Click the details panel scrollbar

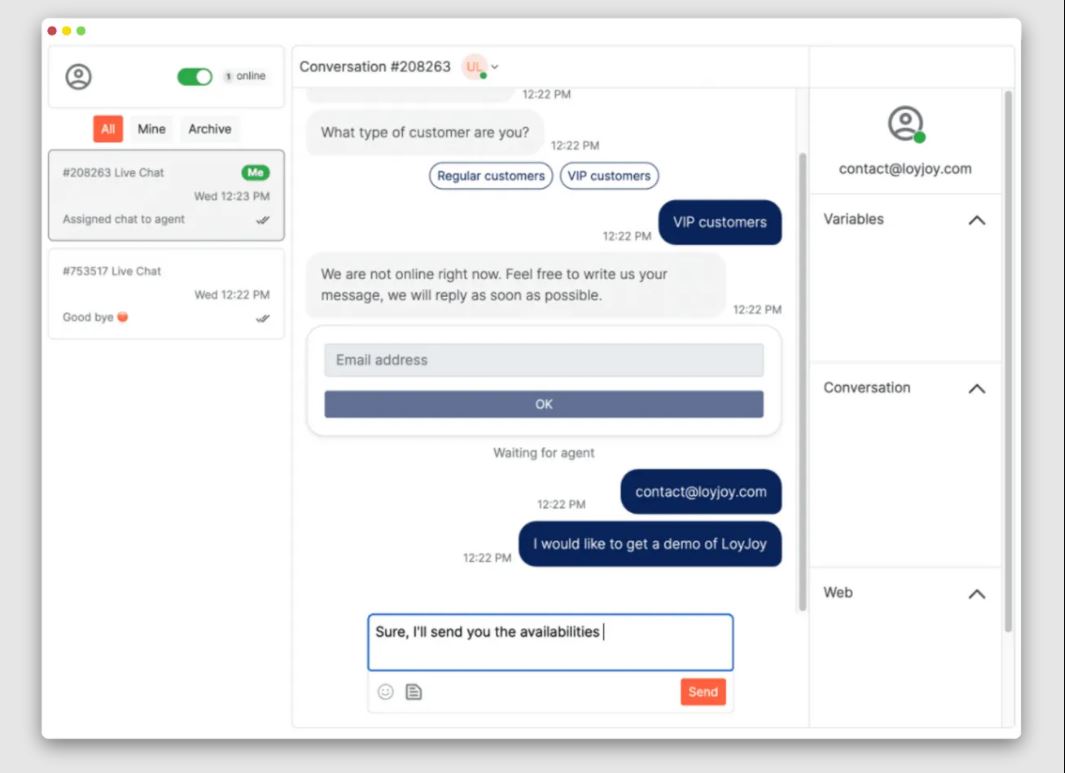1008,361
